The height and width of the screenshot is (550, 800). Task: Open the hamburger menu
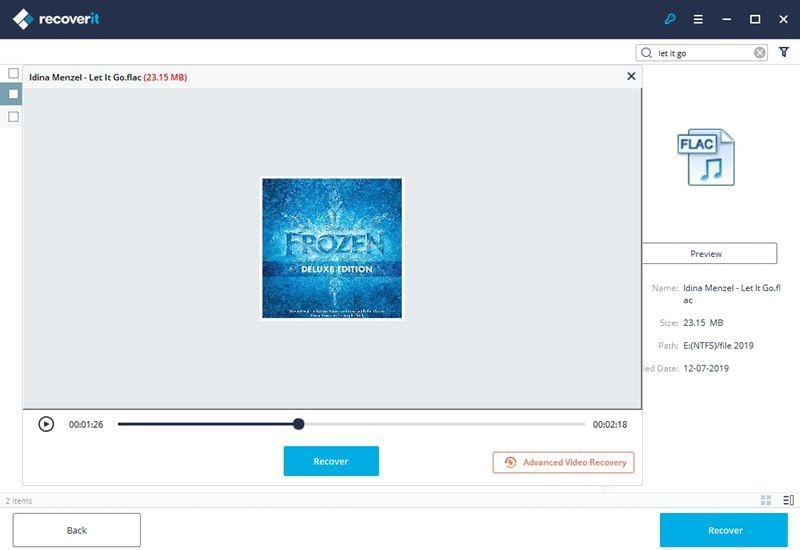698,19
